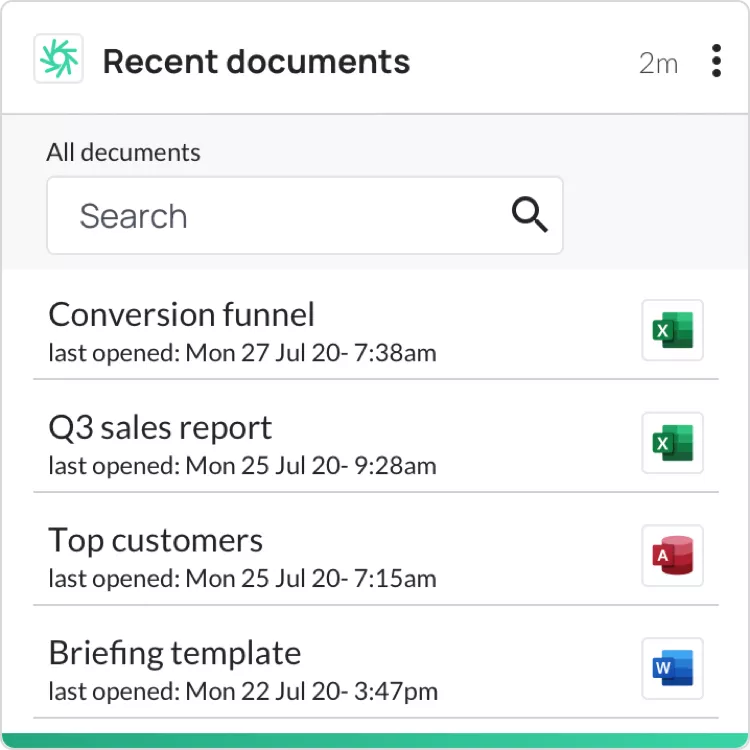This screenshot has width=750, height=750.
Task: Open the Excel icon for Q3 sales report
Action: pos(673,443)
